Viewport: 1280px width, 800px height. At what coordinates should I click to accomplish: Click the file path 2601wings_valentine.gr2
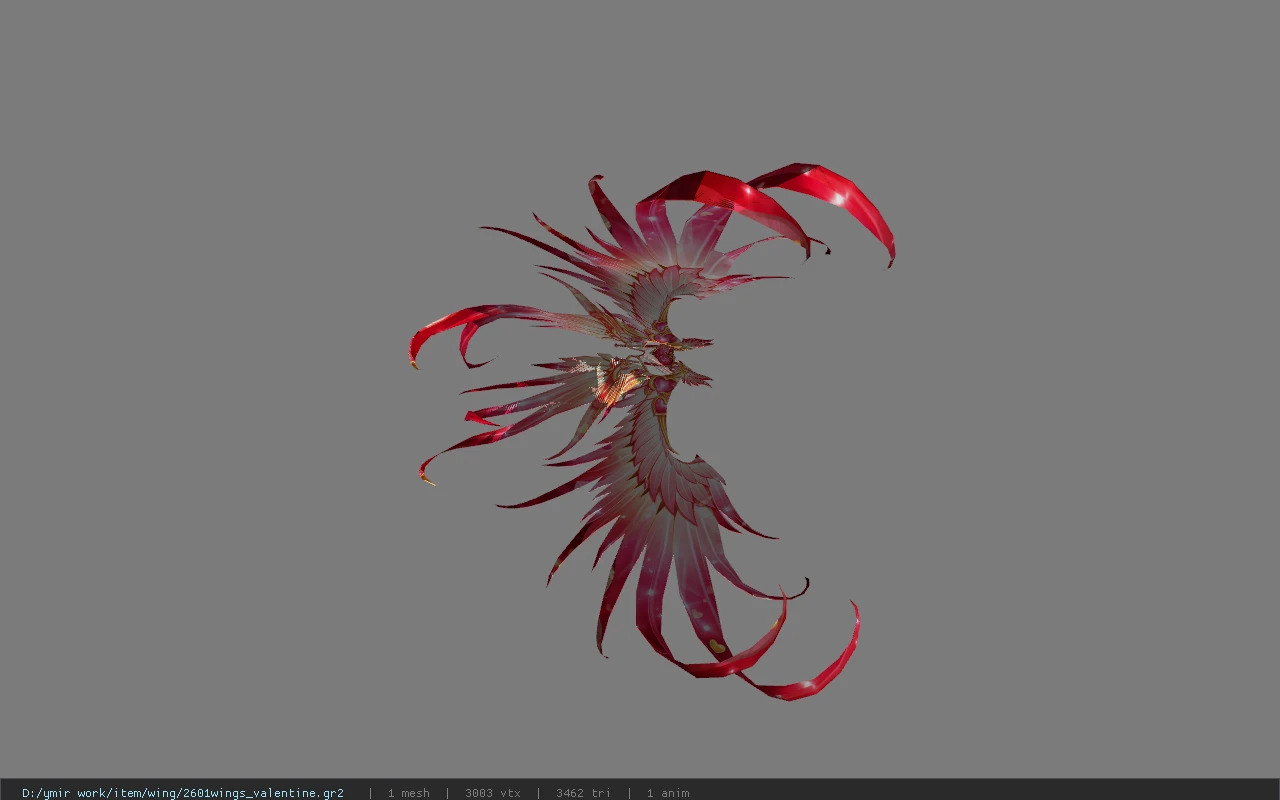pyautogui.click(x=183, y=793)
